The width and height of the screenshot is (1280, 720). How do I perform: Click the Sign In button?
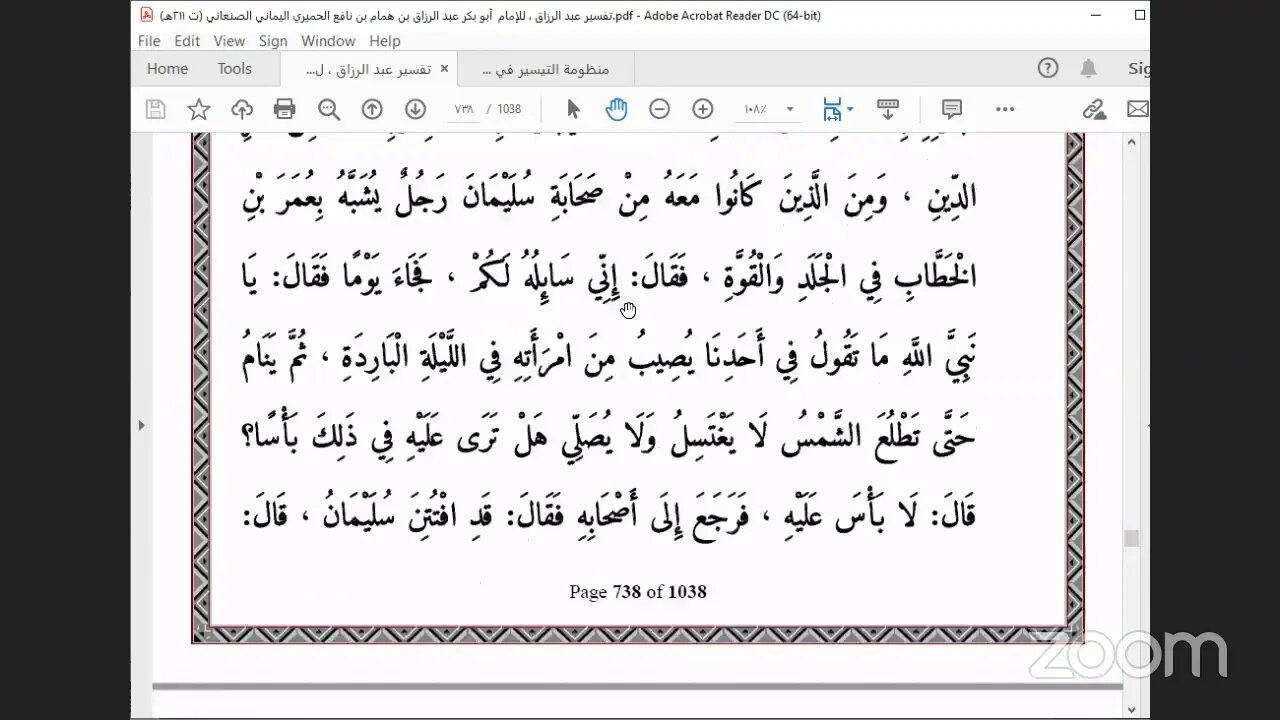pos(1138,68)
